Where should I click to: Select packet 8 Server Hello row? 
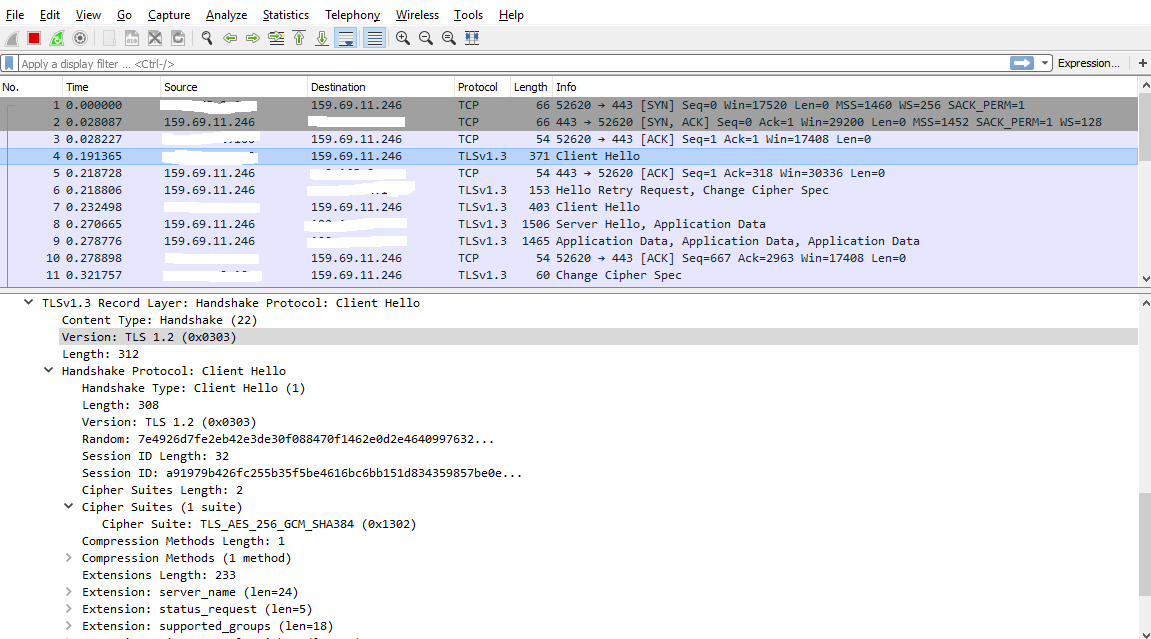tap(569, 224)
